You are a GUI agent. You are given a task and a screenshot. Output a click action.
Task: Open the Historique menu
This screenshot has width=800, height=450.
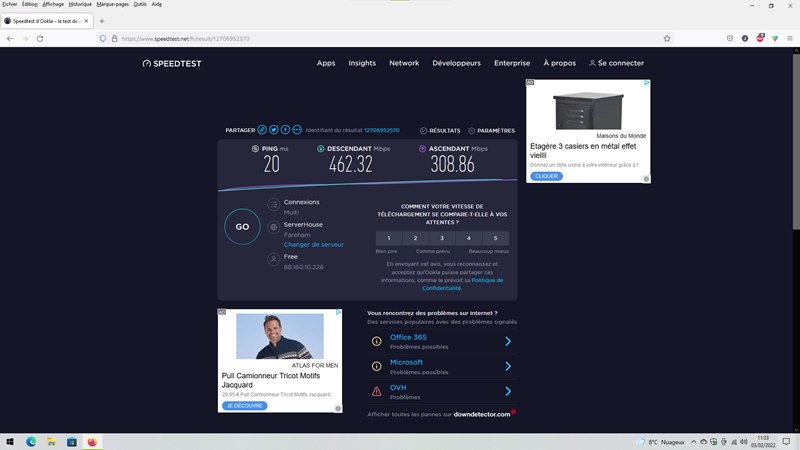point(80,4)
